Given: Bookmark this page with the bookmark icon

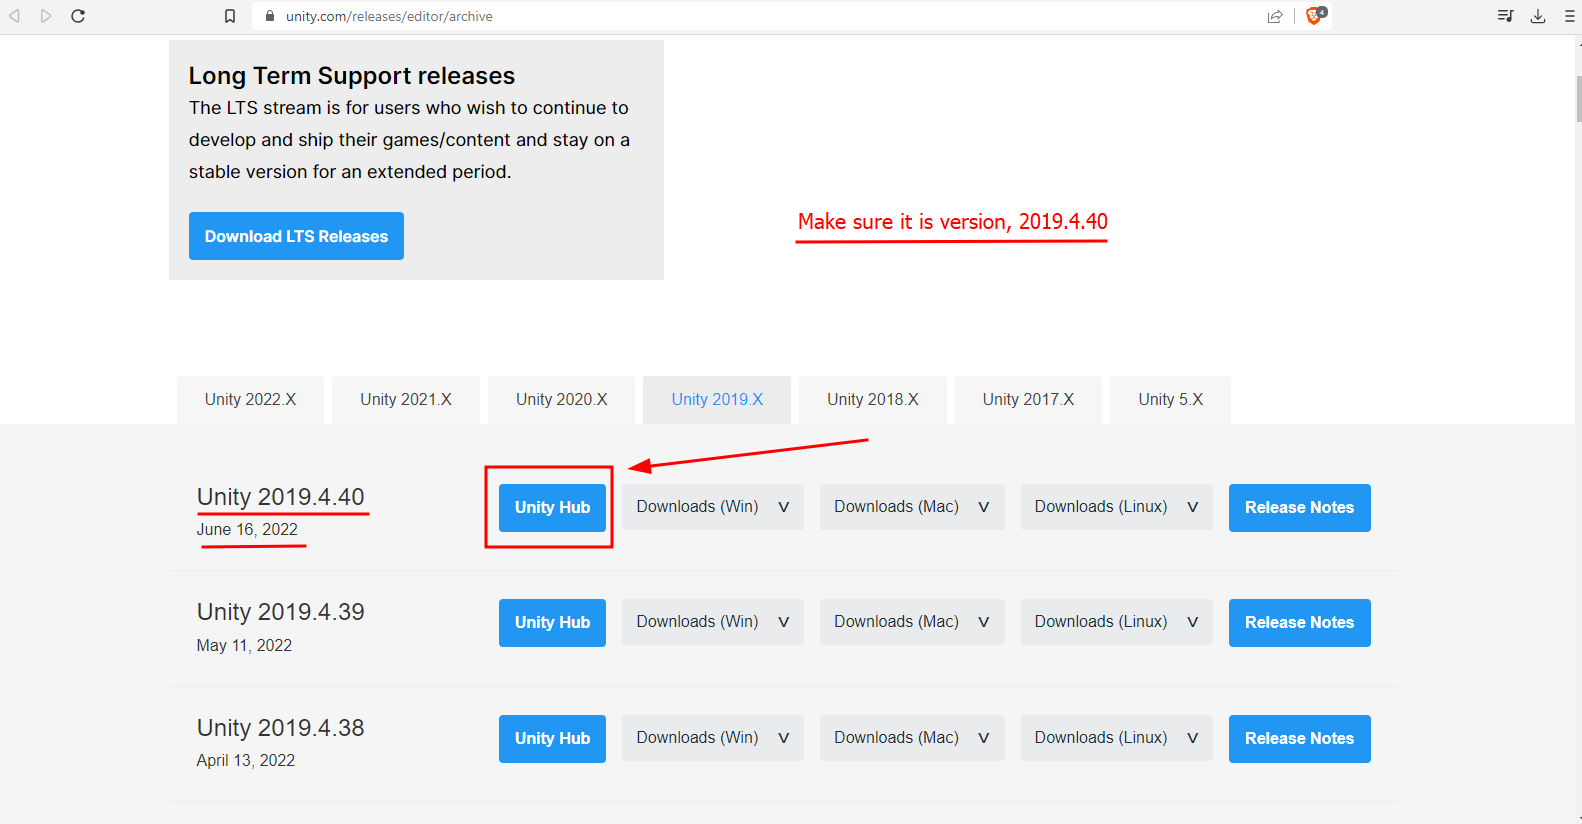Looking at the screenshot, I should (x=230, y=16).
